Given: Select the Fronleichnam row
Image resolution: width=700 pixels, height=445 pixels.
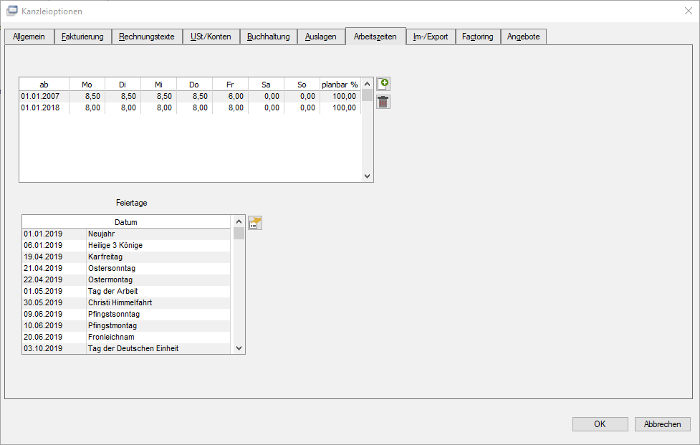Looking at the screenshot, I should click(126, 337).
